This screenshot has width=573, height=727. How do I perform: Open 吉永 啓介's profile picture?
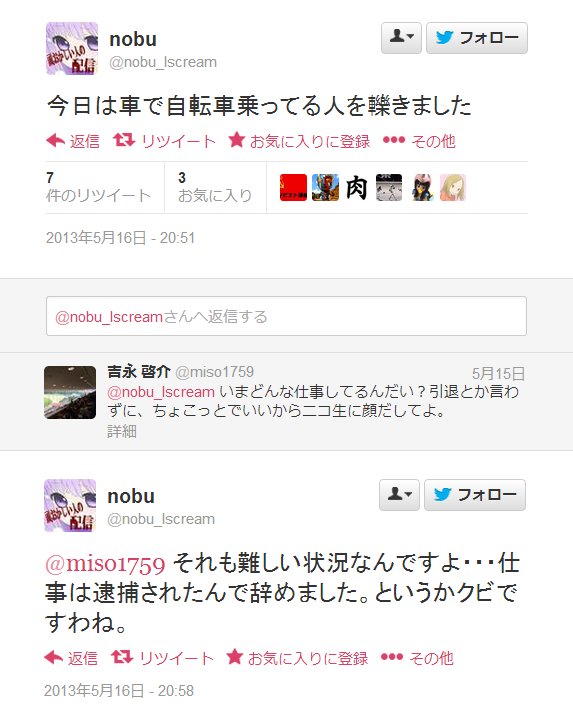pos(70,392)
